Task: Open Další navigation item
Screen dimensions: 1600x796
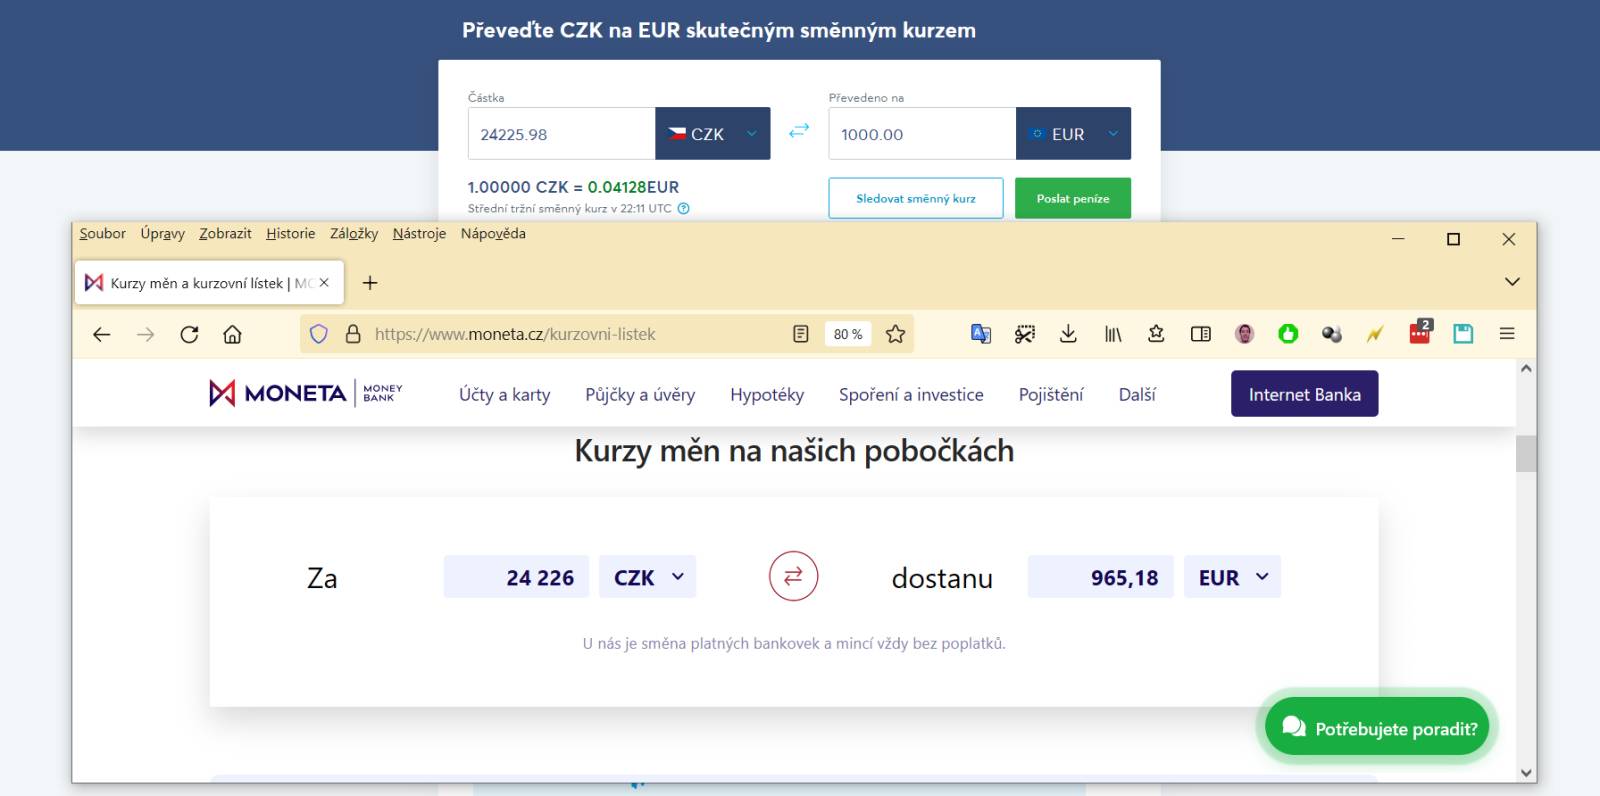Action: click(x=1137, y=395)
